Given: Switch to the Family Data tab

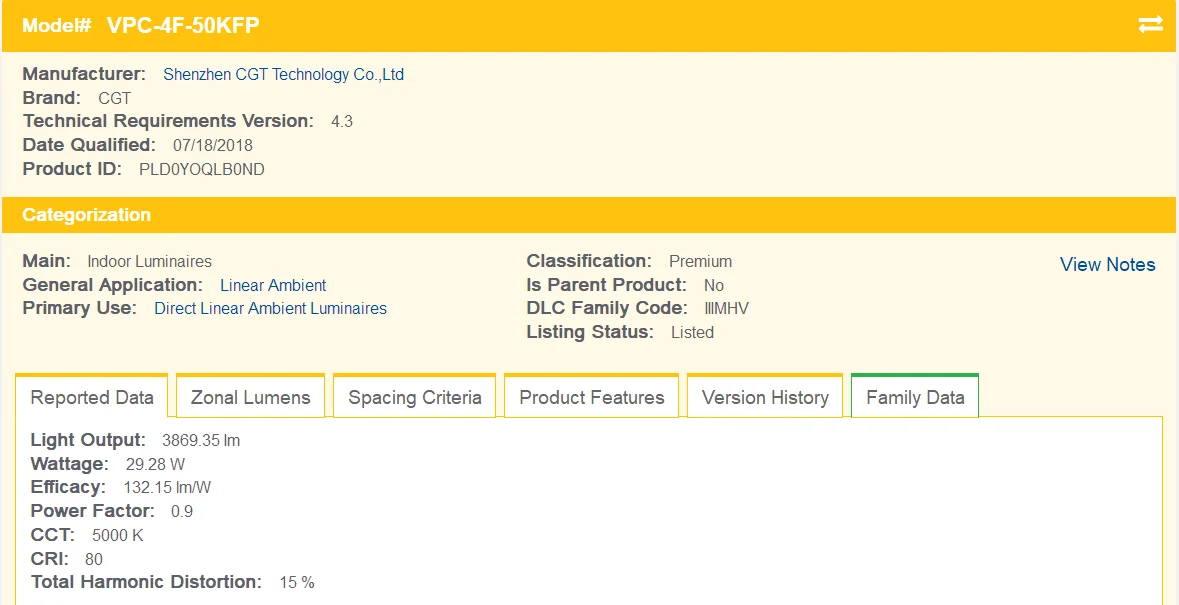Looking at the screenshot, I should coord(915,398).
